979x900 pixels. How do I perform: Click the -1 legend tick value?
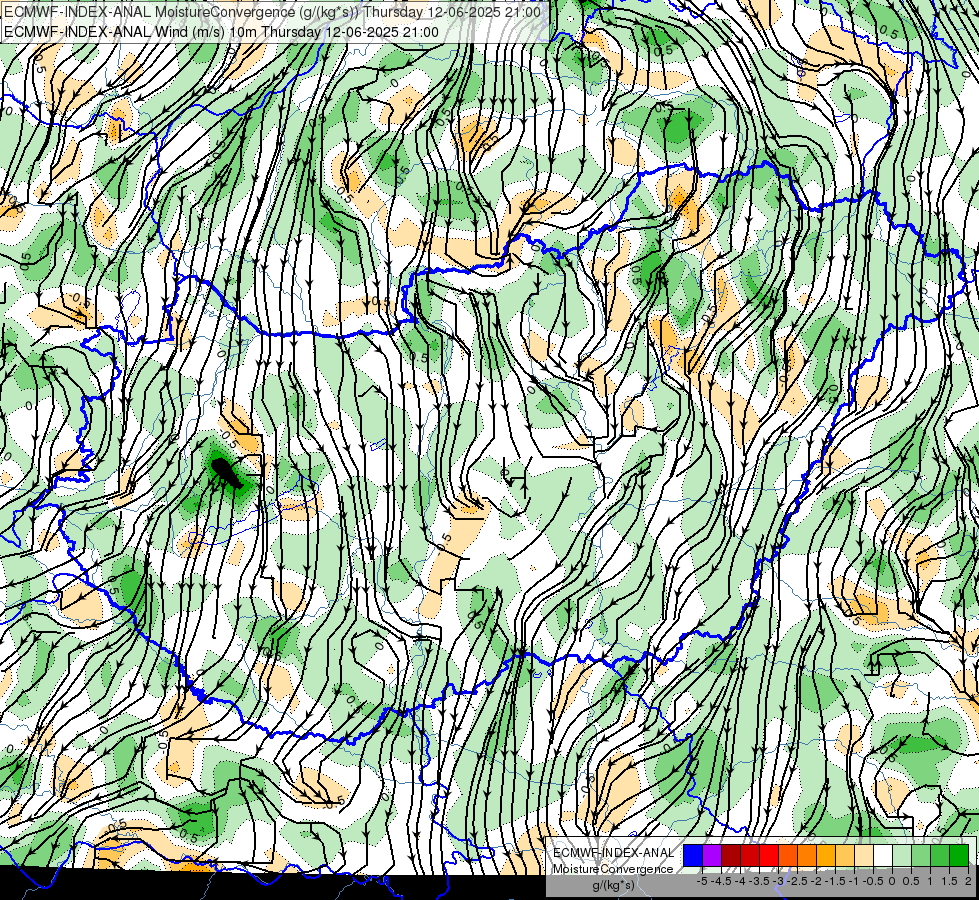(x=854, y=881)
